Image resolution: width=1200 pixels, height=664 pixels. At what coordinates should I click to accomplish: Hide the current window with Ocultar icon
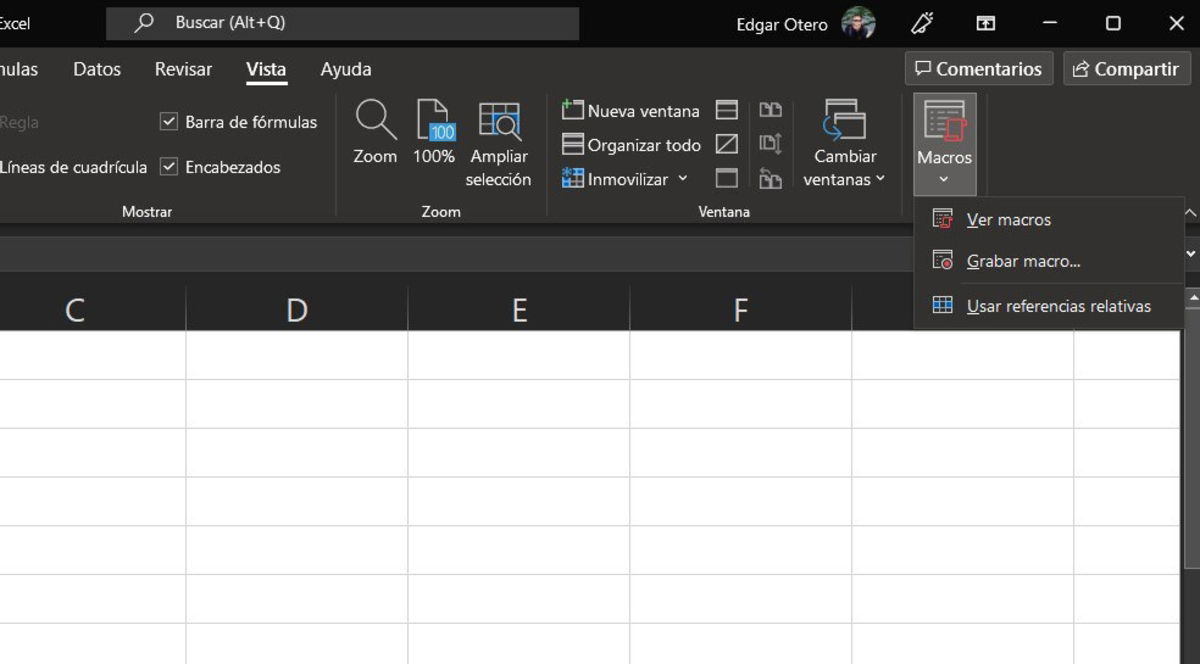click(x=726, y=144)
